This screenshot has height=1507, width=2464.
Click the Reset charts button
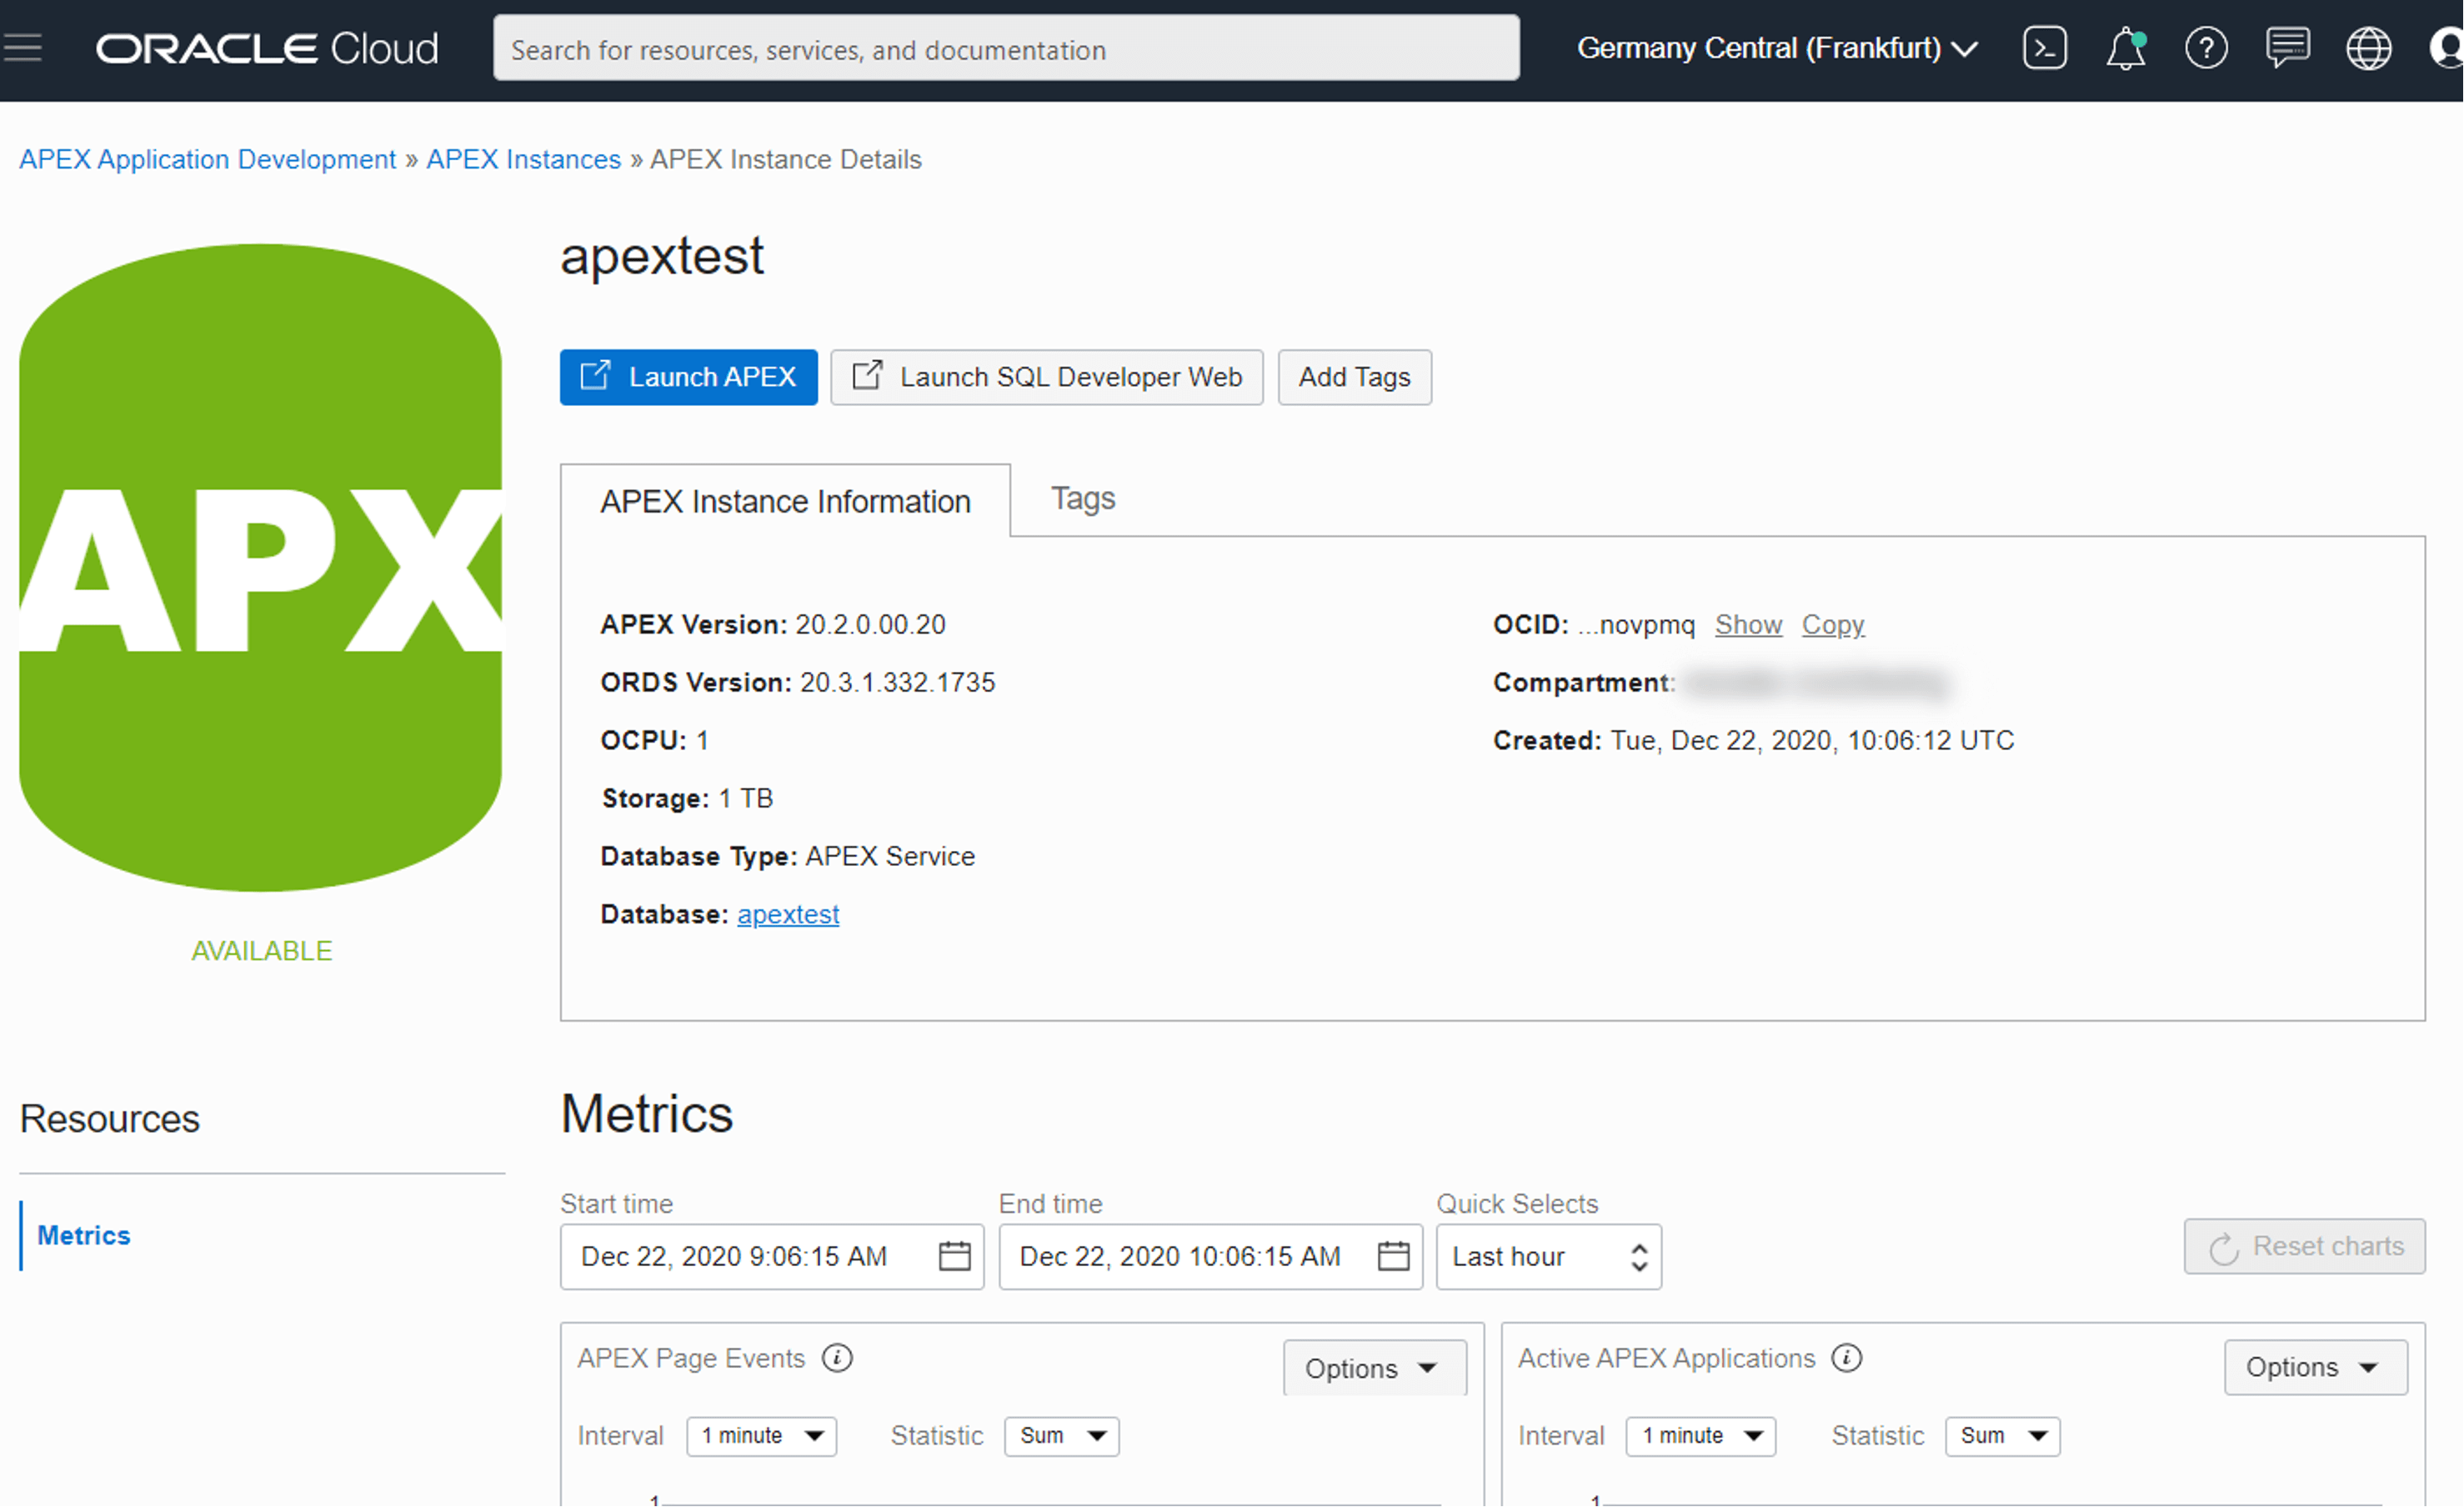pyautogui.click(x=2305, y=1246)
